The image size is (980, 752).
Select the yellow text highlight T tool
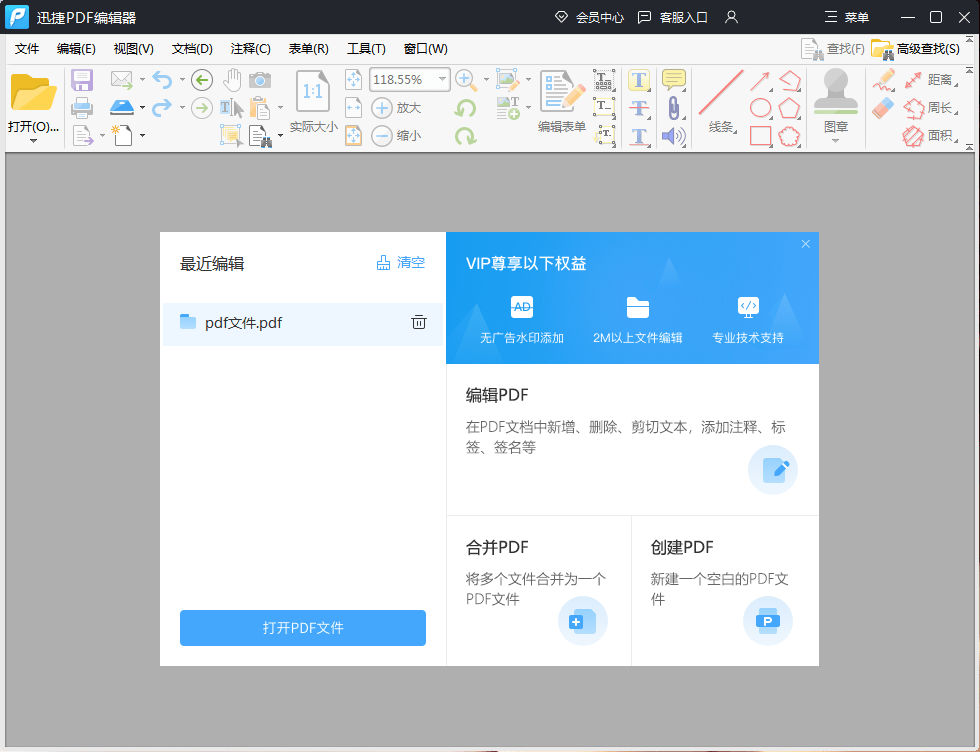point(639,80)
